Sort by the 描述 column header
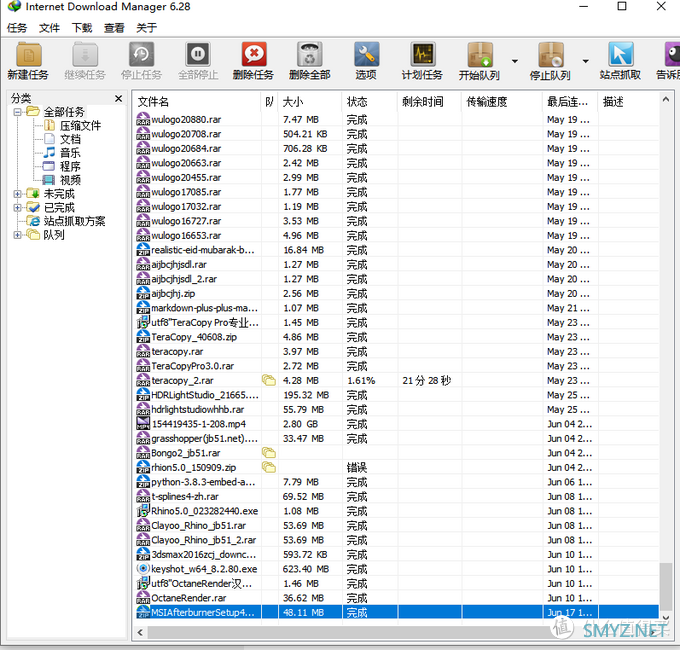Viewport: 680px width, 650px height. pyautogui.click(x=628, y=102)
